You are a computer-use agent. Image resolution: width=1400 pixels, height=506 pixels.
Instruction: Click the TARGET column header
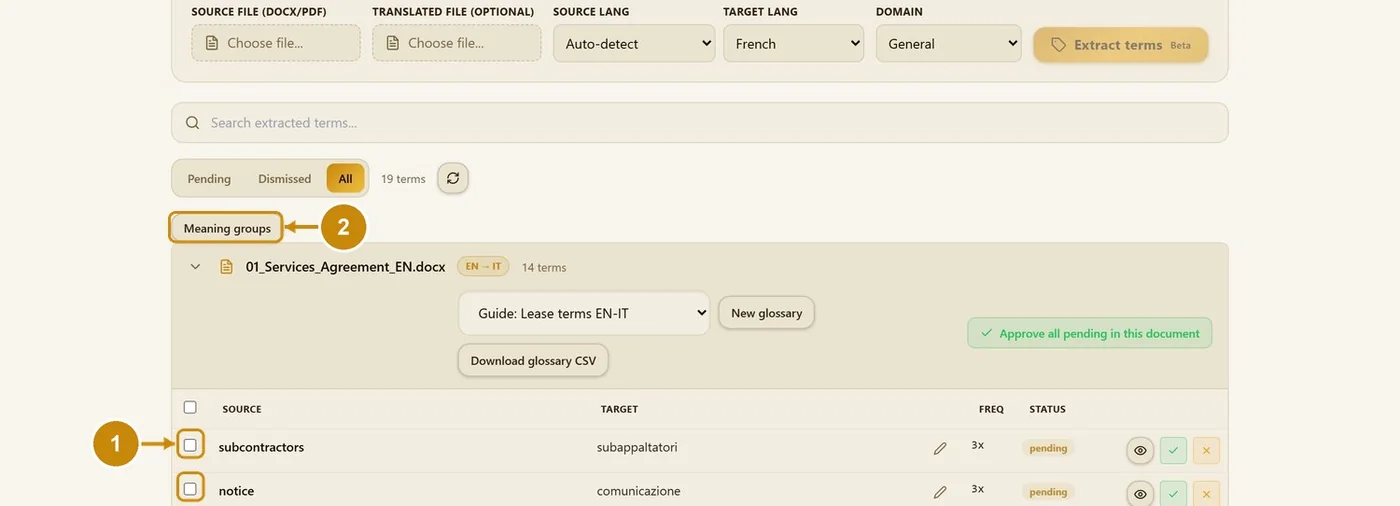click(619, 409)
